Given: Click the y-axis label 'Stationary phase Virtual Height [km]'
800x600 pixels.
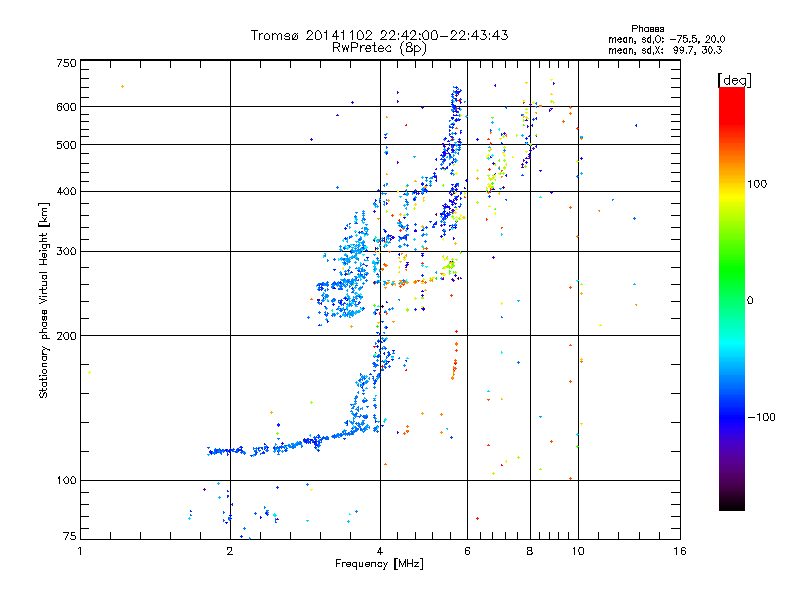Looking at the screenshot, I should (x=43, y=300).
